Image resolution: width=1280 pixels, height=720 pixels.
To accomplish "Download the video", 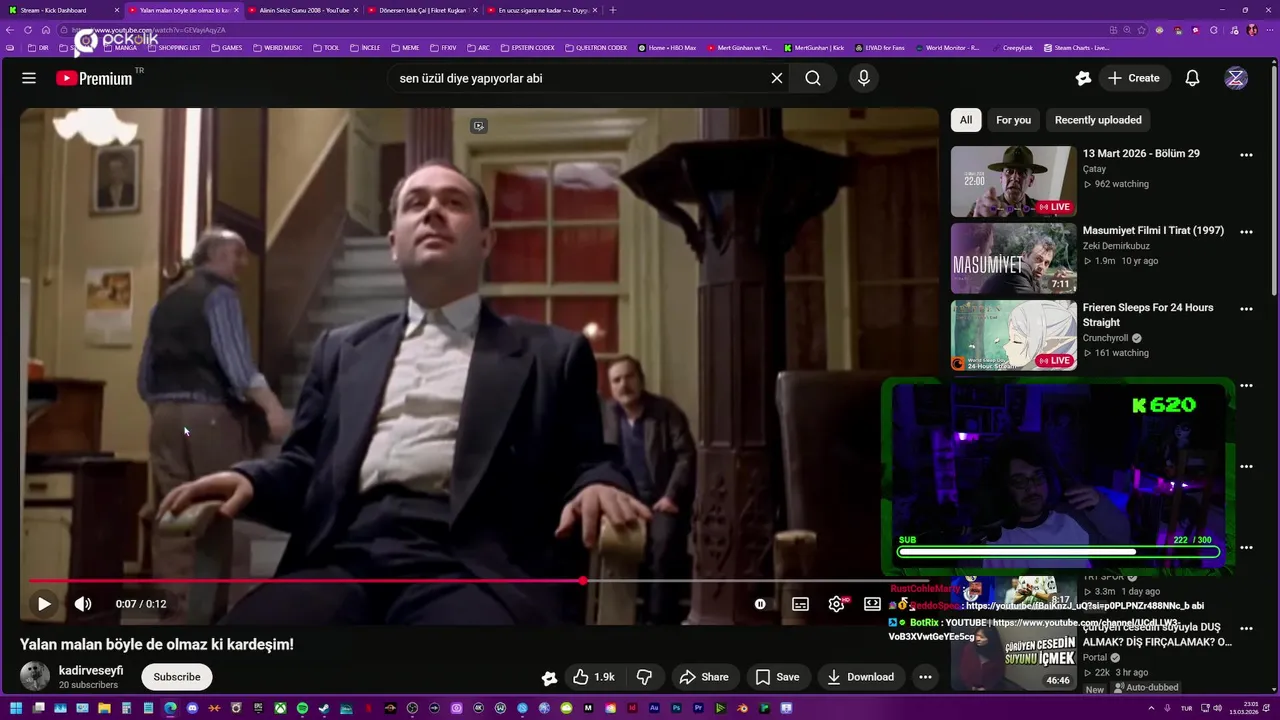I will pos(860,677).
